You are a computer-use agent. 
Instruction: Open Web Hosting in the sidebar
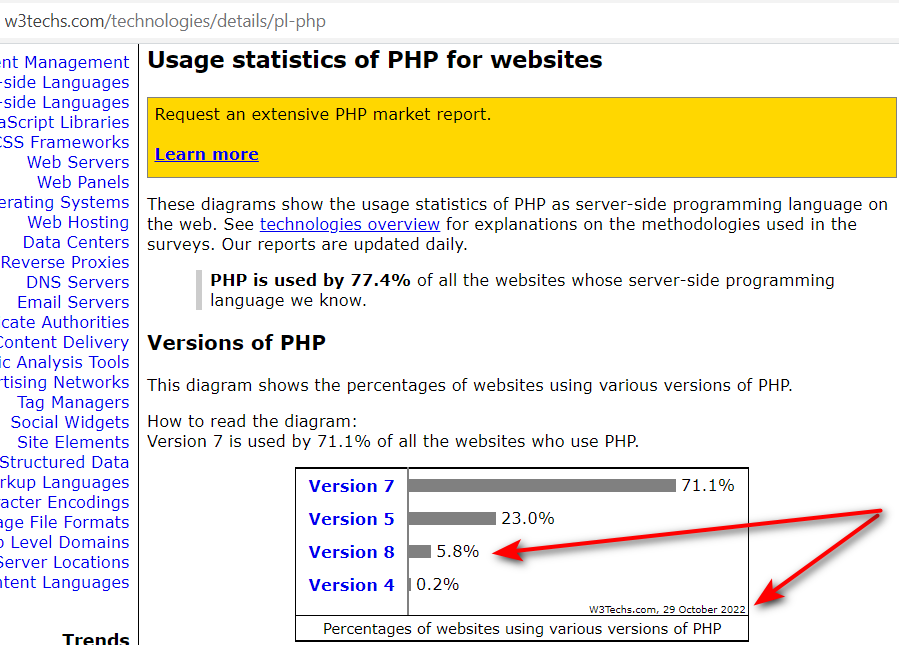79,222
